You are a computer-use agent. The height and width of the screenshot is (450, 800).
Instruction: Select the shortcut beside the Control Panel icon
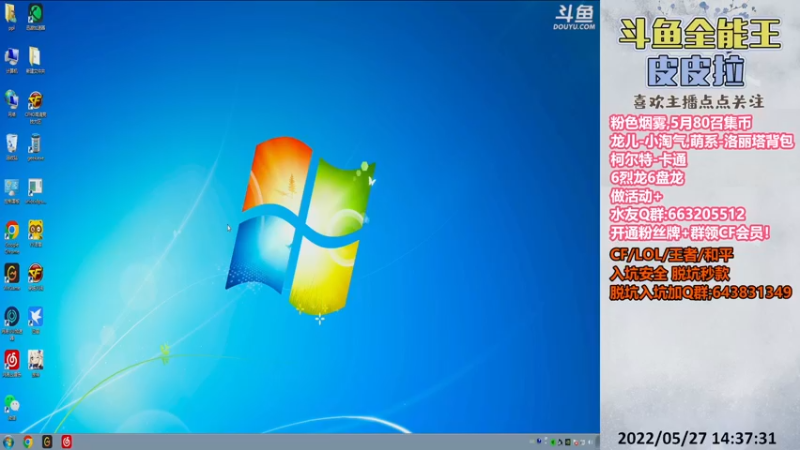pos(35,191)
